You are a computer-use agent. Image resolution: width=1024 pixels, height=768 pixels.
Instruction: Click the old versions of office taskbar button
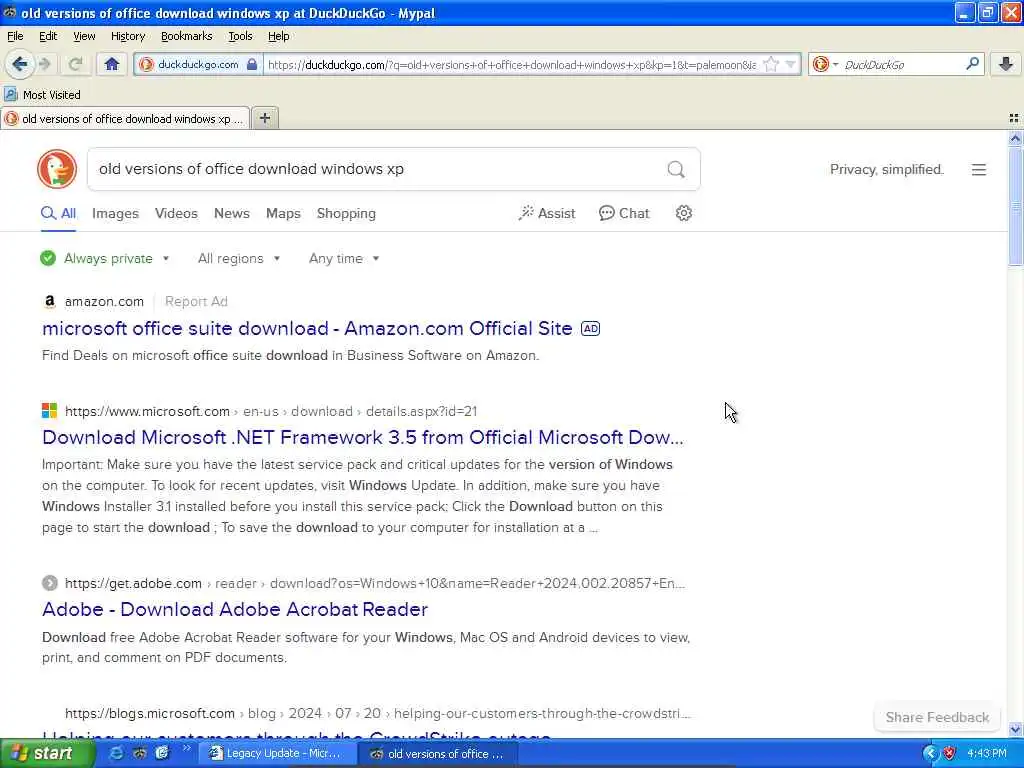[x=439, y=754]
